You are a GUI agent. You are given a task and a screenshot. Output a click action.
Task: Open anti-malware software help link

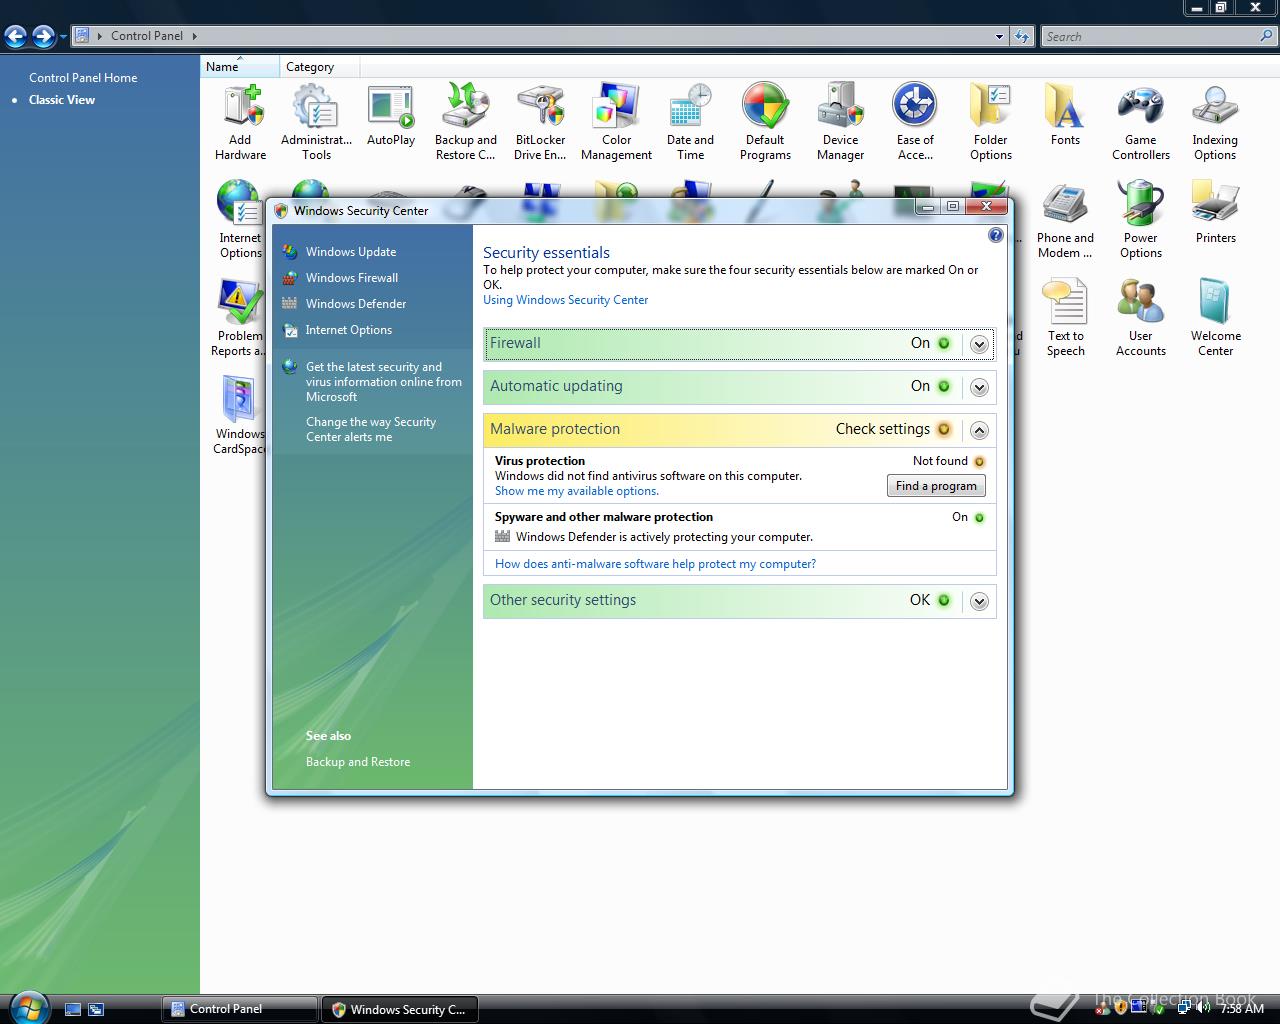[x=655, y=564]
